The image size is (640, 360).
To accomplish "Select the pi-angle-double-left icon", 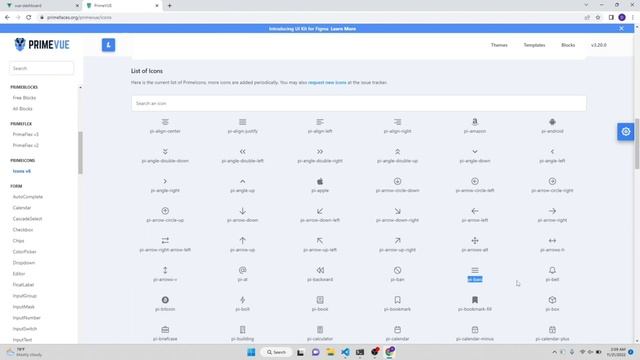I will click(242, 152).
